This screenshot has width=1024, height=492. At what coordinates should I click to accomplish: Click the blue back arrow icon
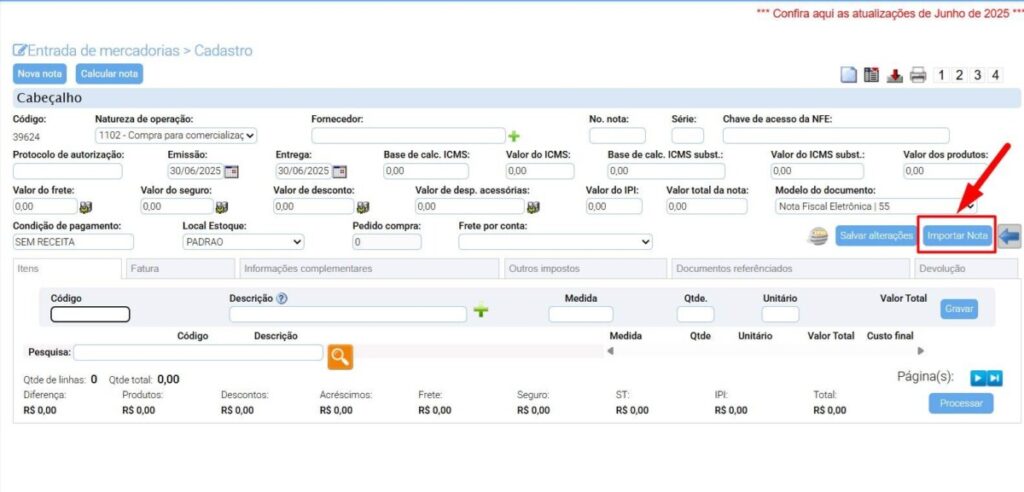coord(1010,236)
